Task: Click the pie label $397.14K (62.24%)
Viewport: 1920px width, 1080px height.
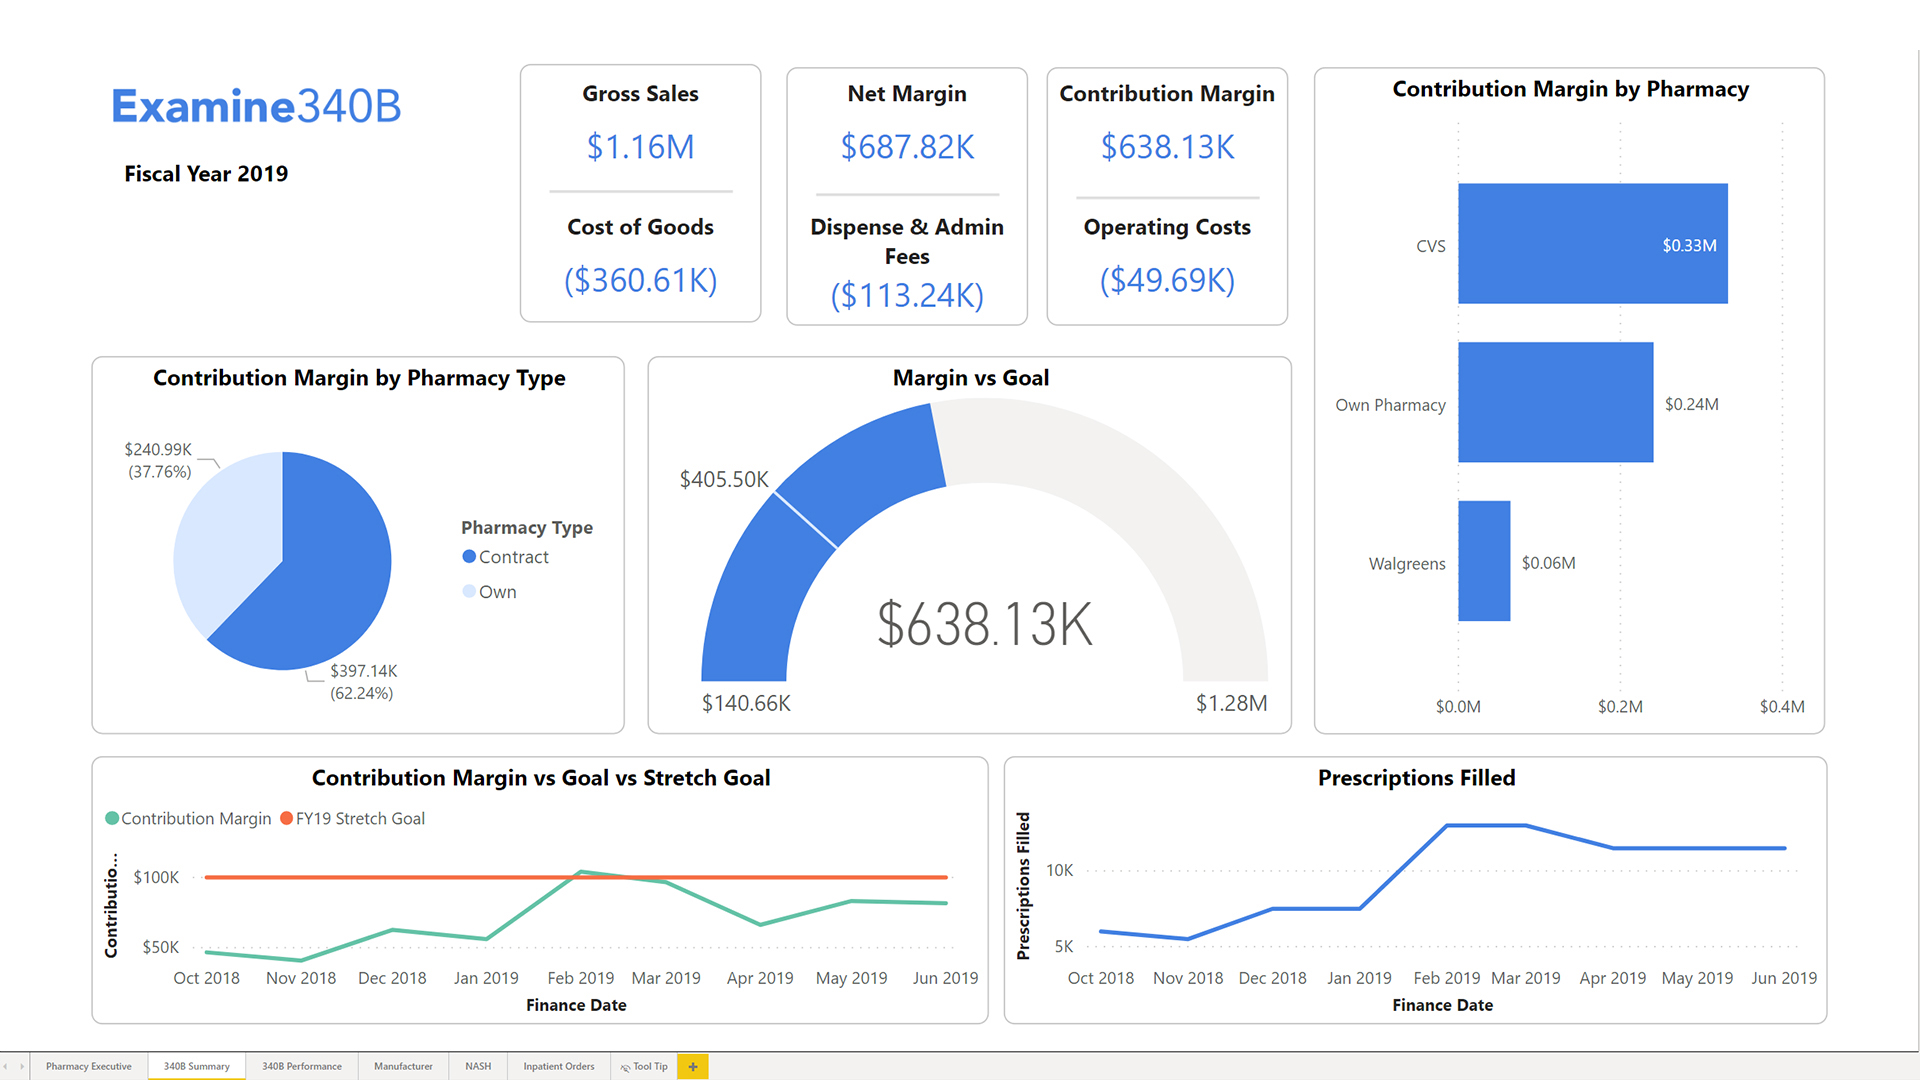Action: pyautogui.click(x=363, y=682)
